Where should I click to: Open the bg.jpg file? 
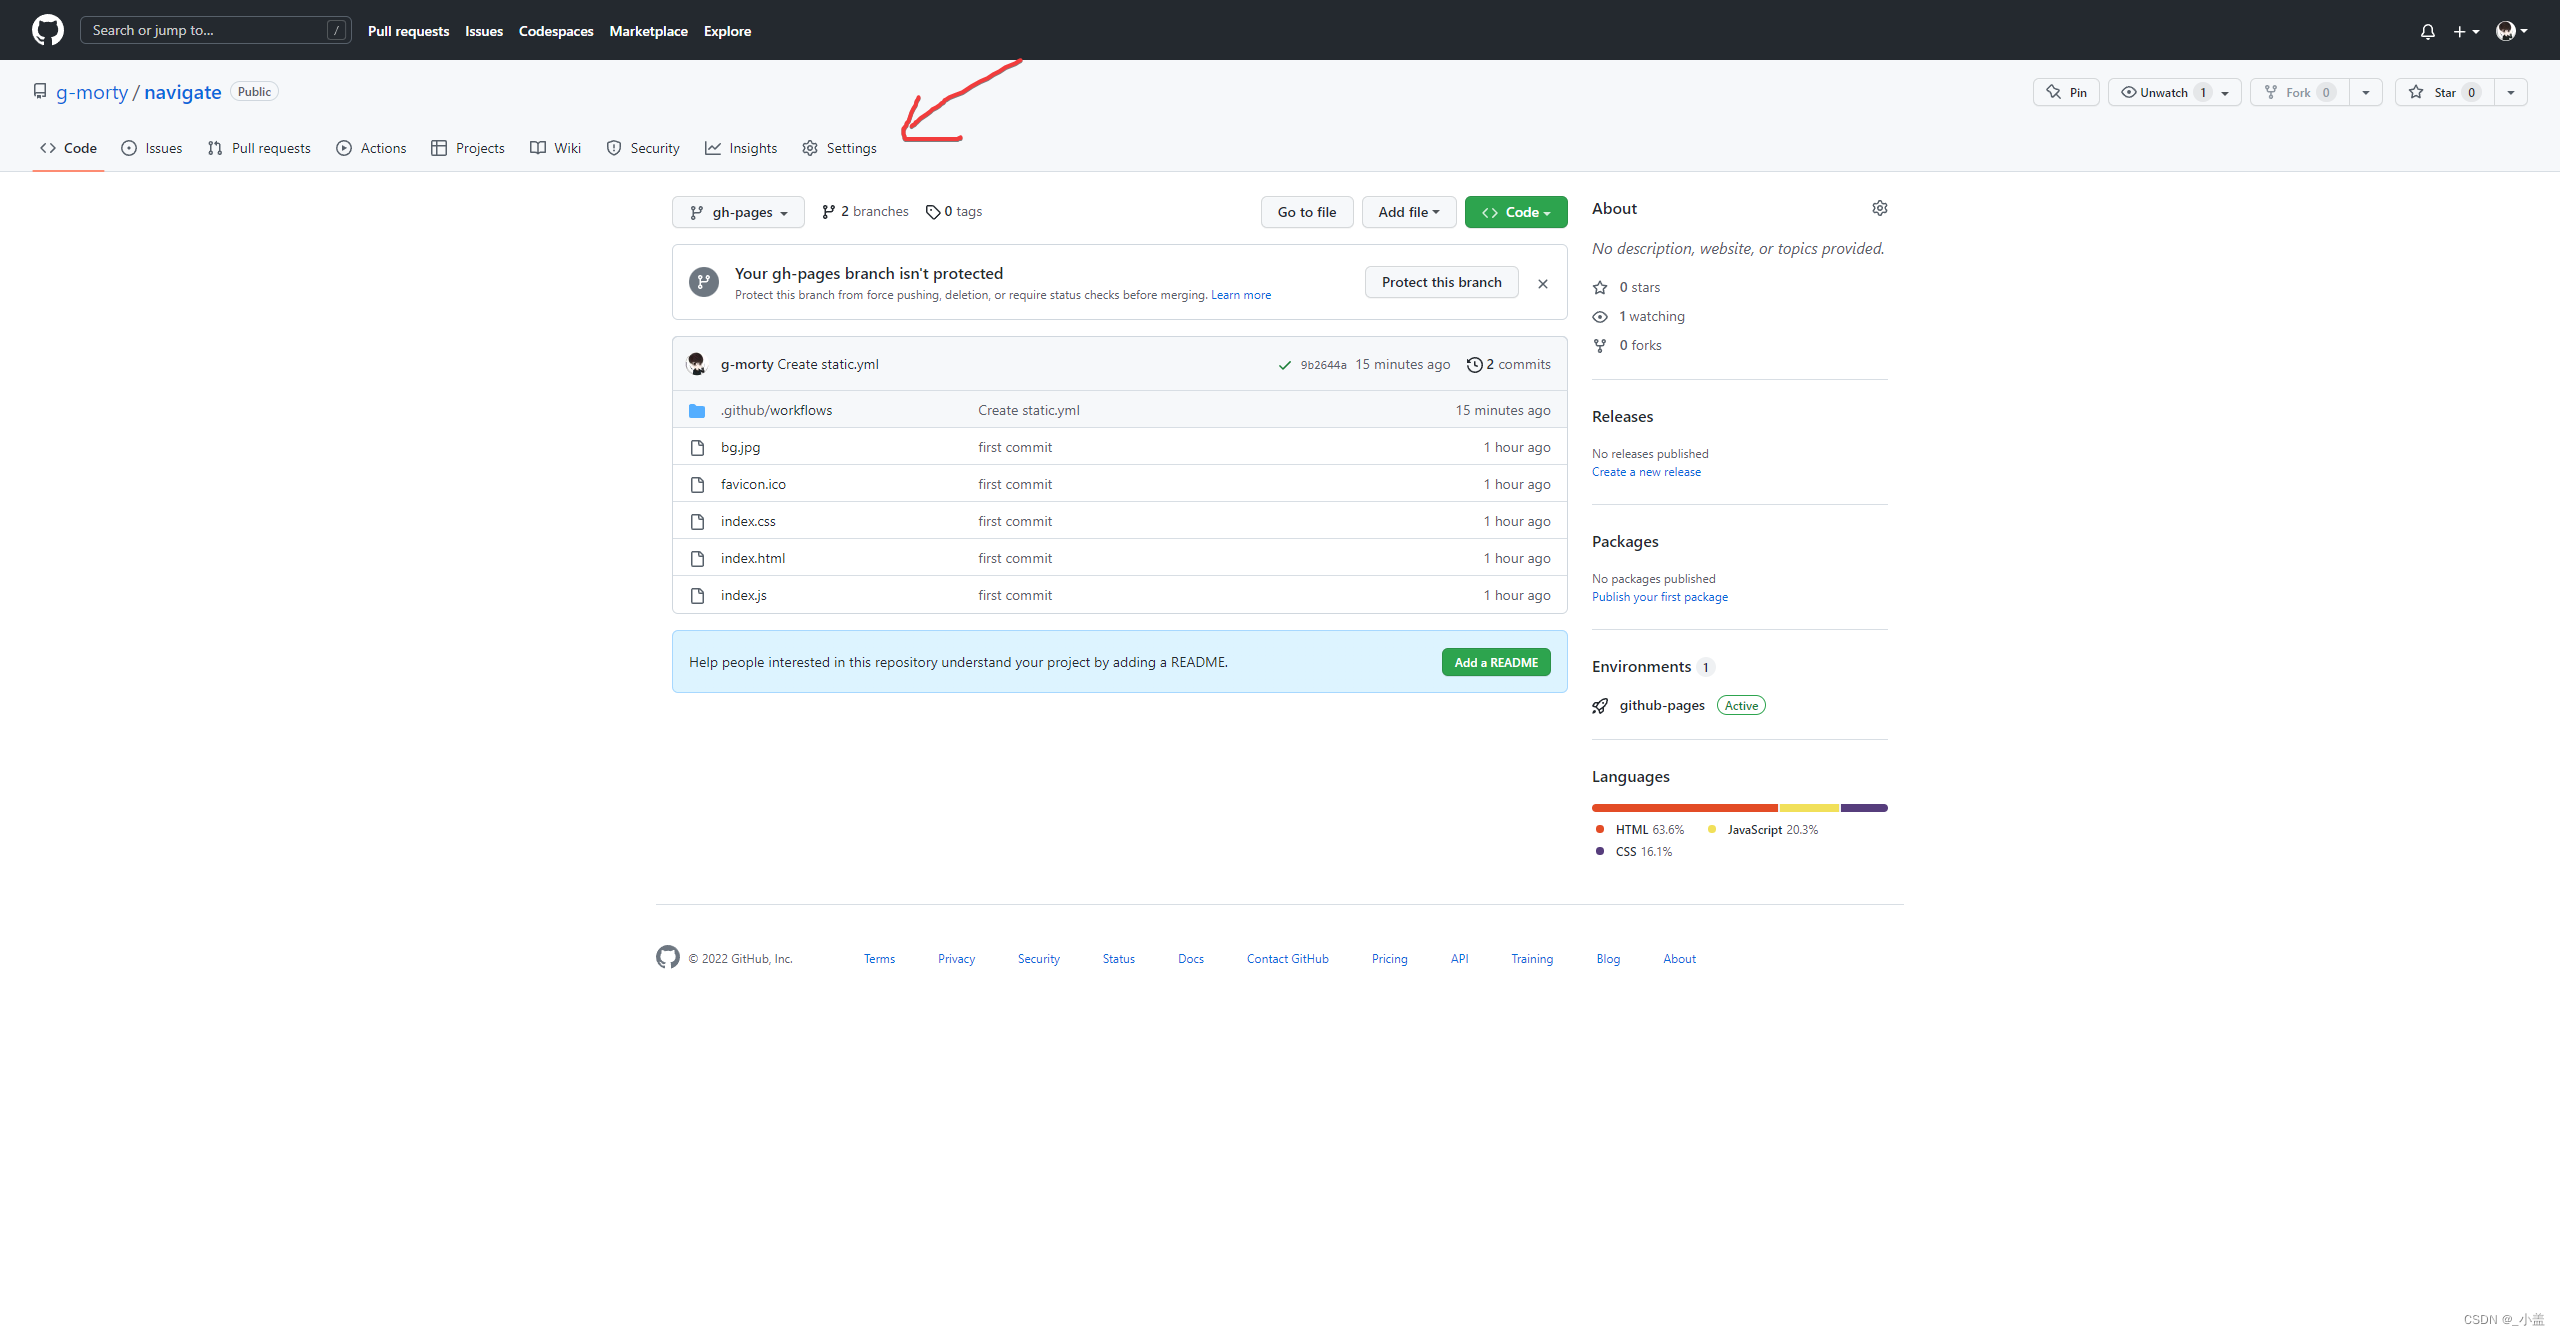click(740, 447)
